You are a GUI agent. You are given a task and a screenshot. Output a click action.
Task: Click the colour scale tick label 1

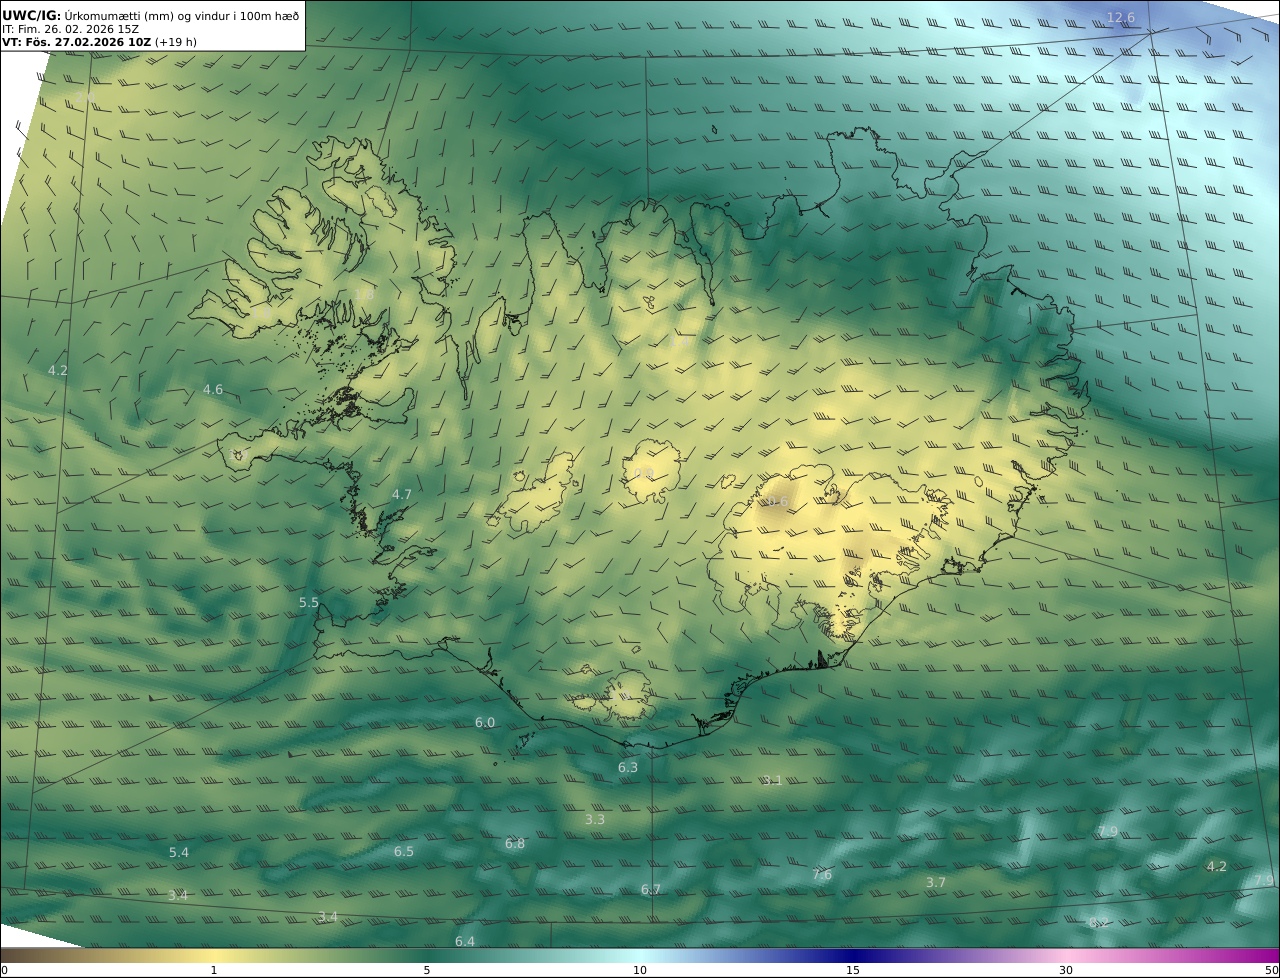pos(214,970)
